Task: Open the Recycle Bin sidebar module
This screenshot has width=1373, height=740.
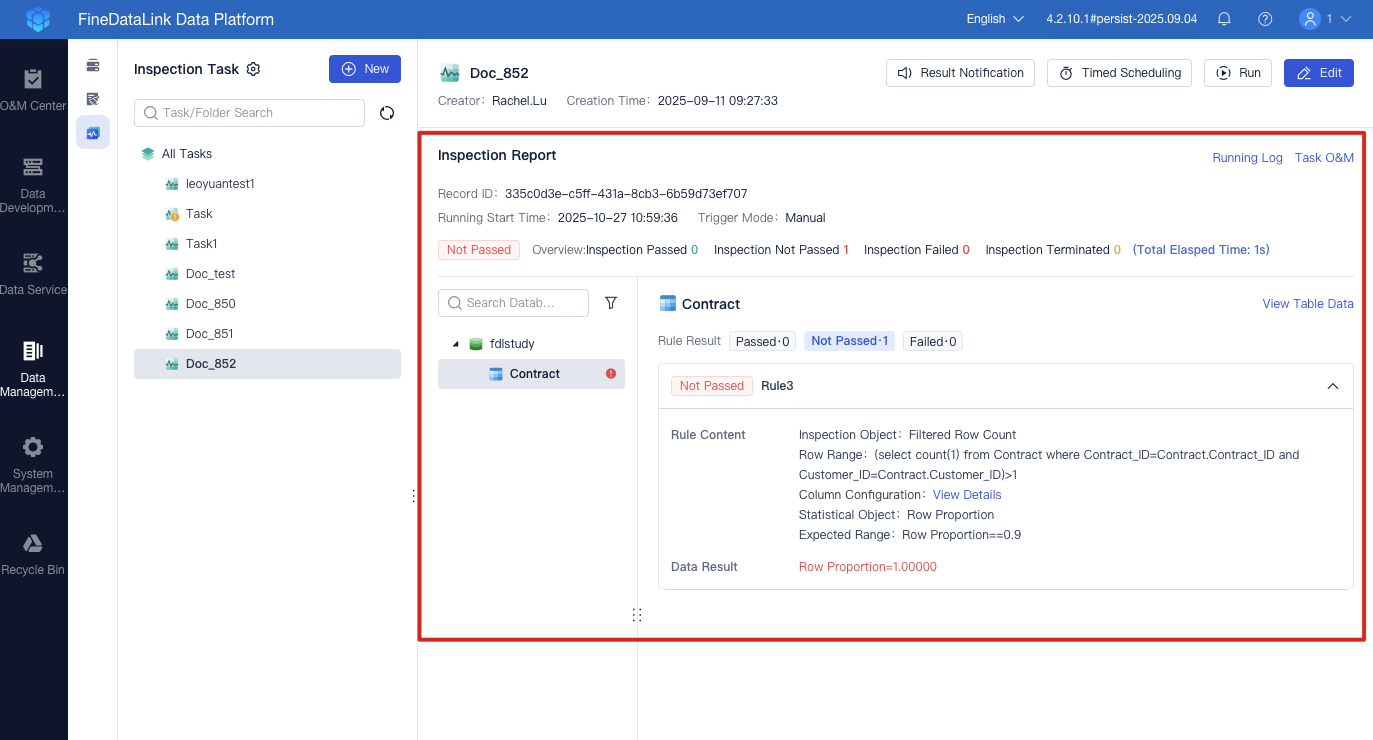Action: (x=33, y=554)
